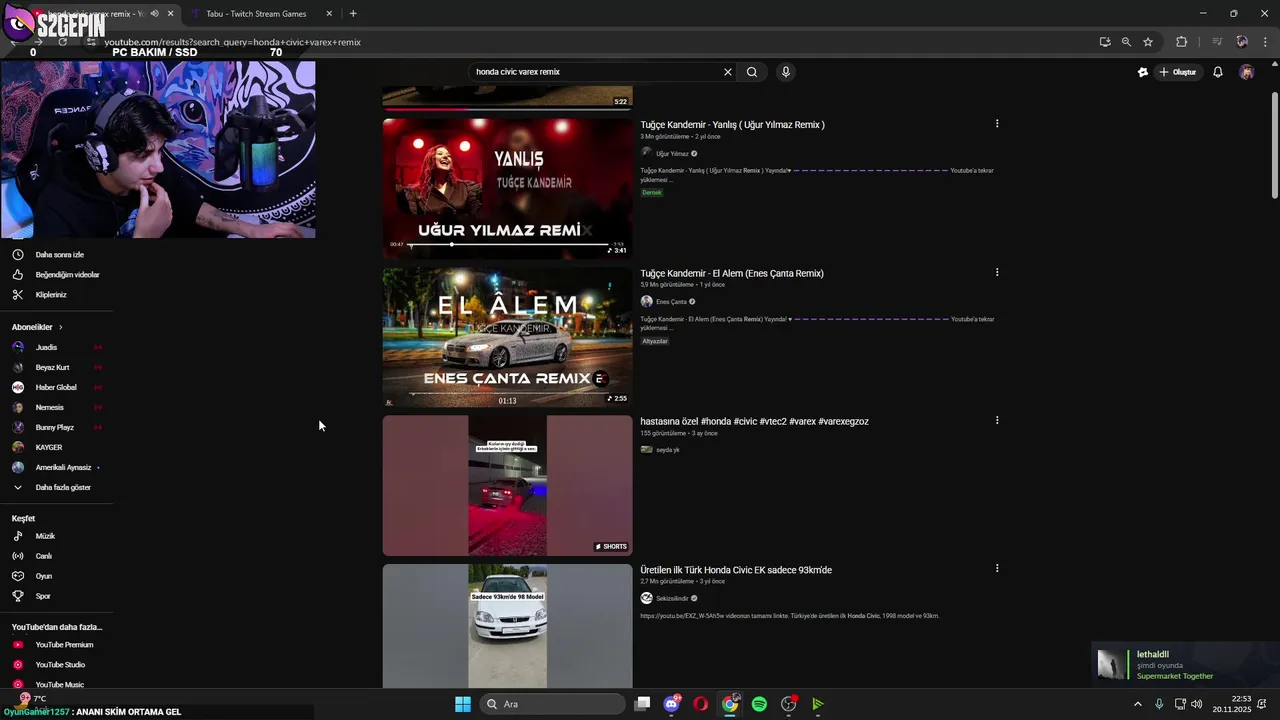Open the YouTube account avatar menu
Image resolution: width=1280 pixels, height=720 pixels.
(1246, 72)
